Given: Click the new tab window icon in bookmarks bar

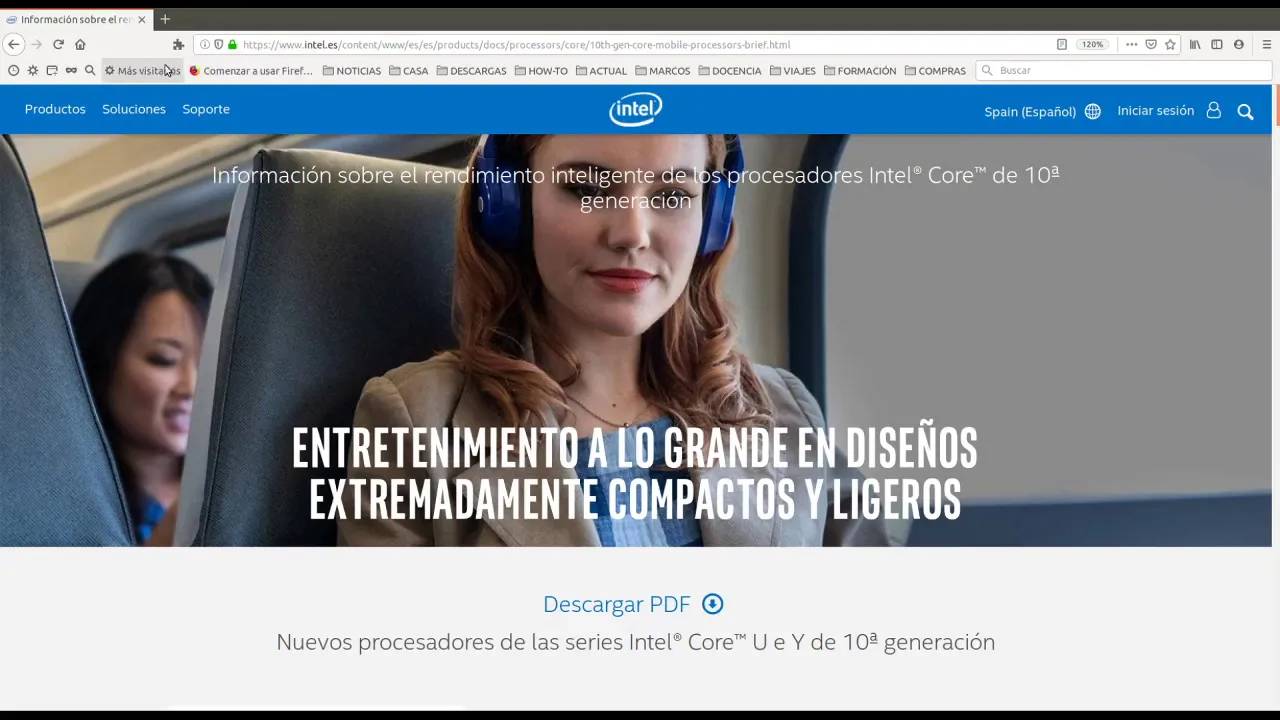Looking at the screenshot, I should pos(52,70).
